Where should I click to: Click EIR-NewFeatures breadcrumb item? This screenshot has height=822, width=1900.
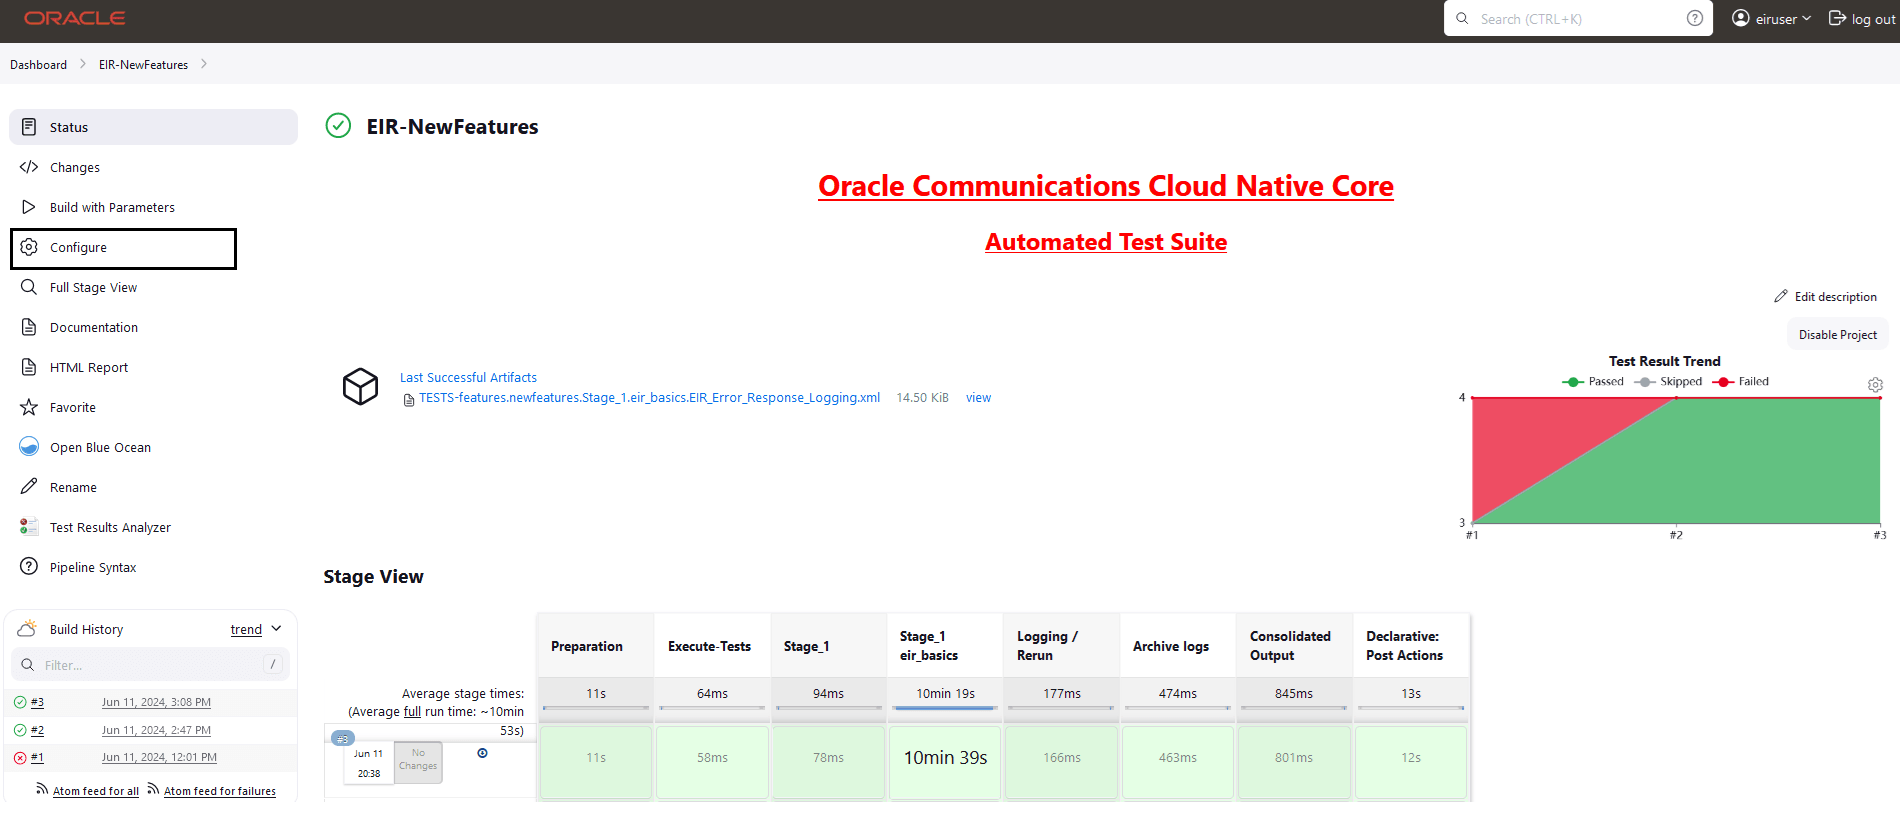pos(143,65)
